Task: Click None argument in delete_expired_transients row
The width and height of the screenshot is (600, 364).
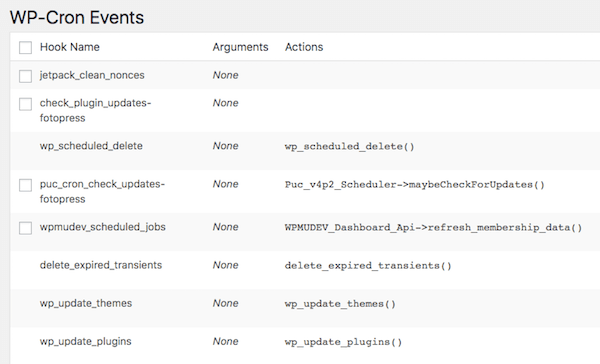Action: (225, 265)
